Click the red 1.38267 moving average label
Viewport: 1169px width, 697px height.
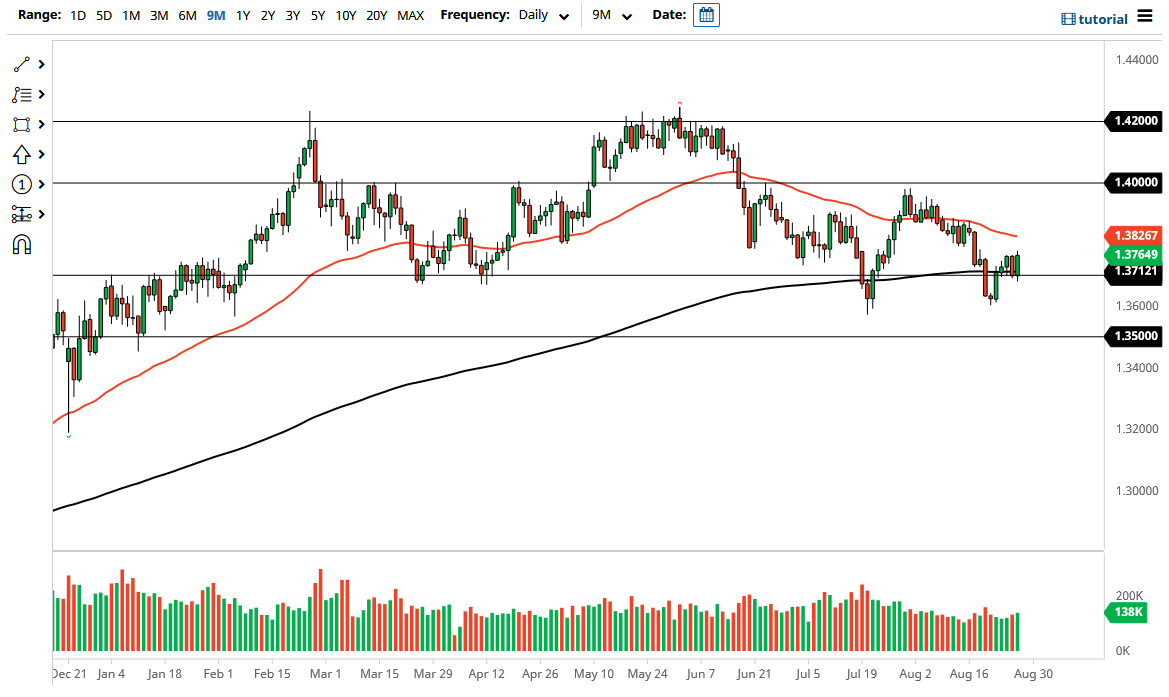pos(1135,236)
